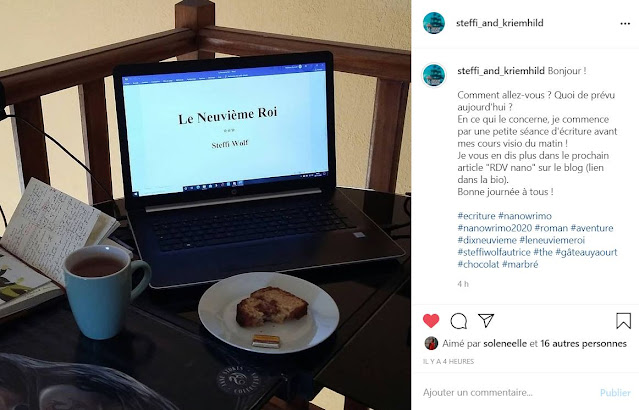The image size is (639, 410).
Task: Open the #ecriture hashtag
Action: pos(476,216)
